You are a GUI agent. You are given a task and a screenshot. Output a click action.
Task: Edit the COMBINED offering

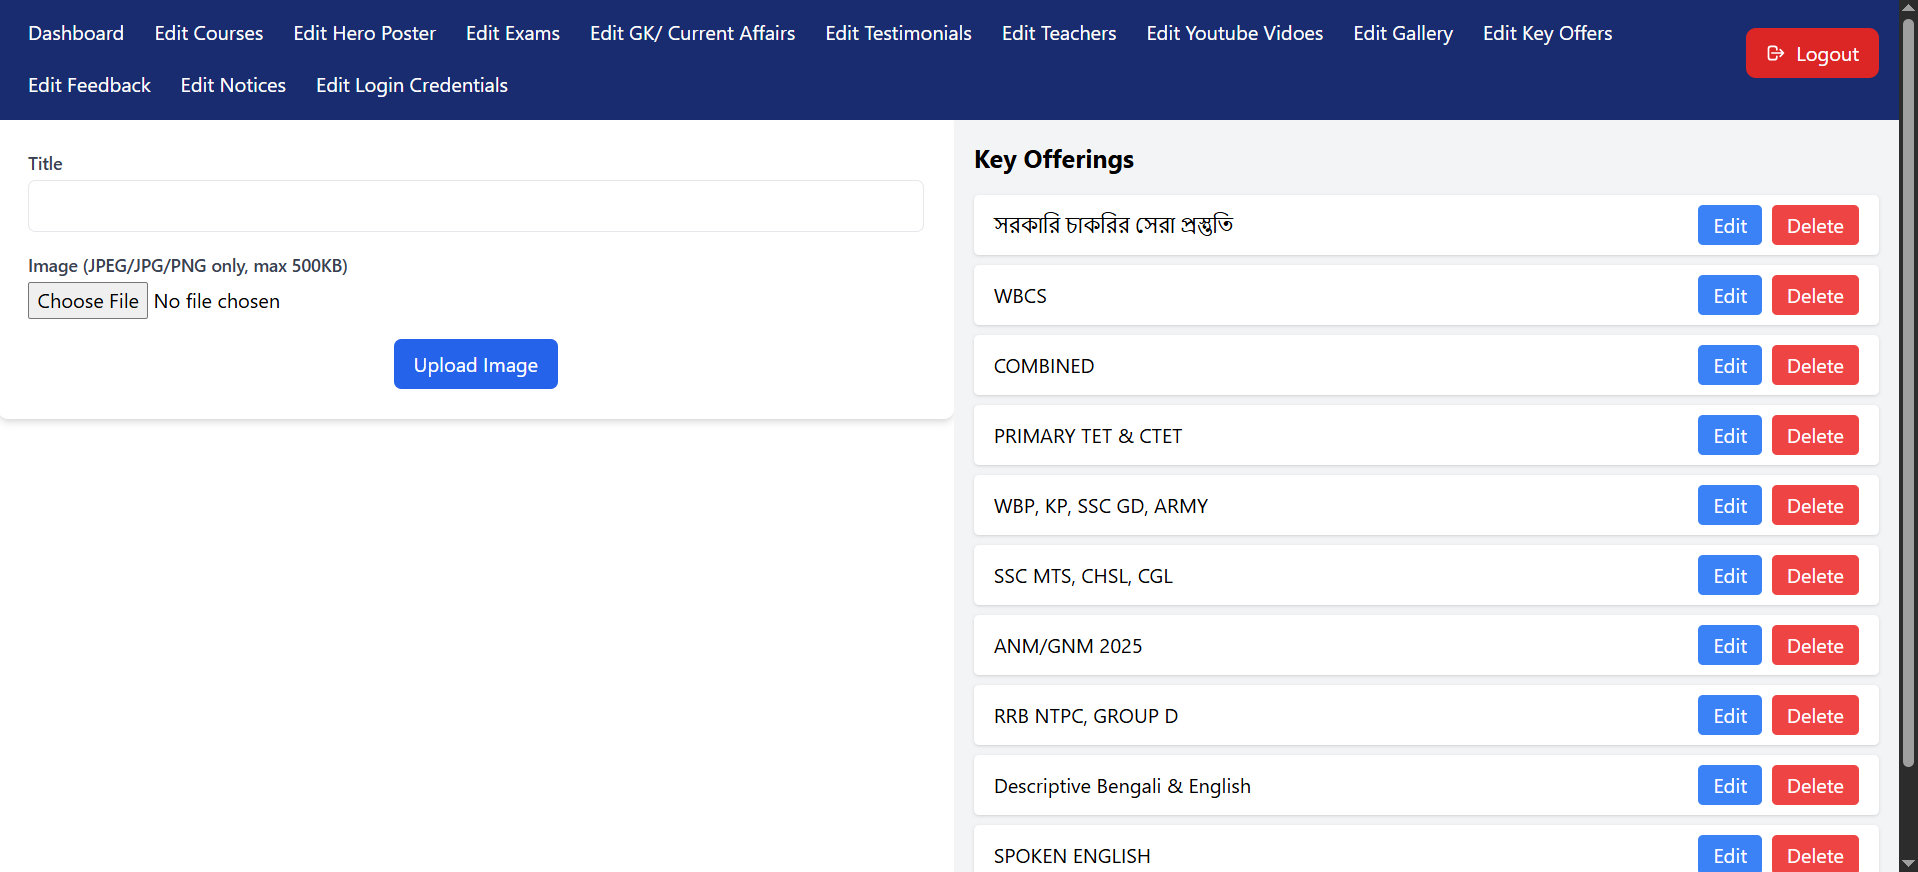click(x=1729, y=365)
